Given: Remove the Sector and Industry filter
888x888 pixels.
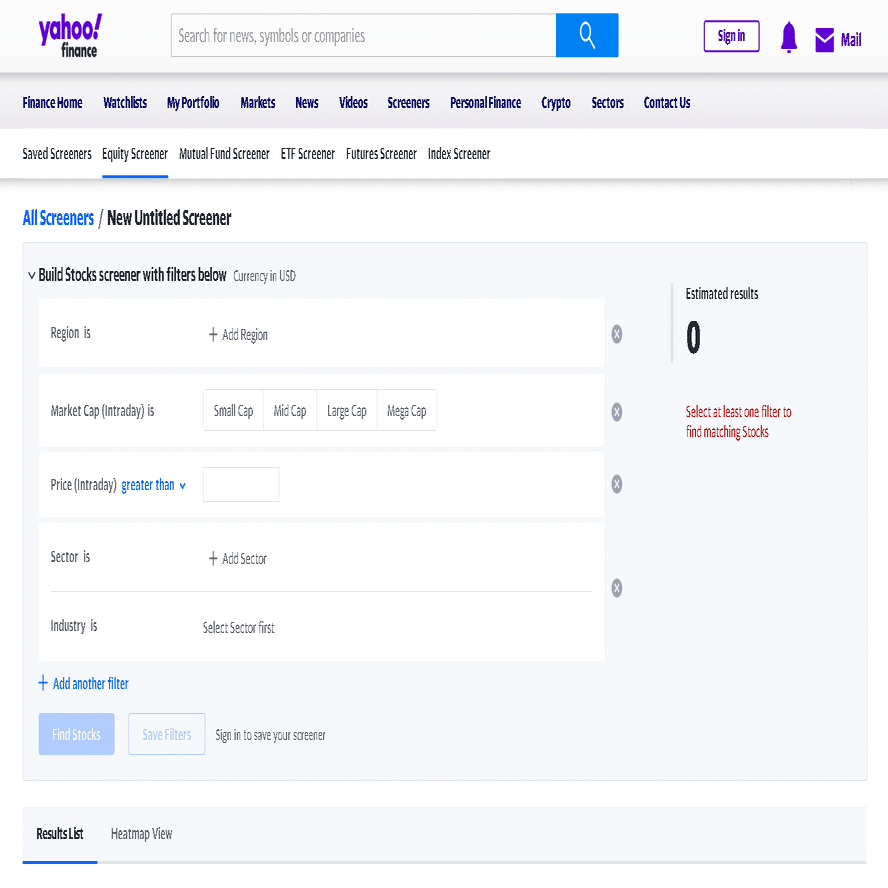Looking at the screenshot, I should click(x=617, y=588).
